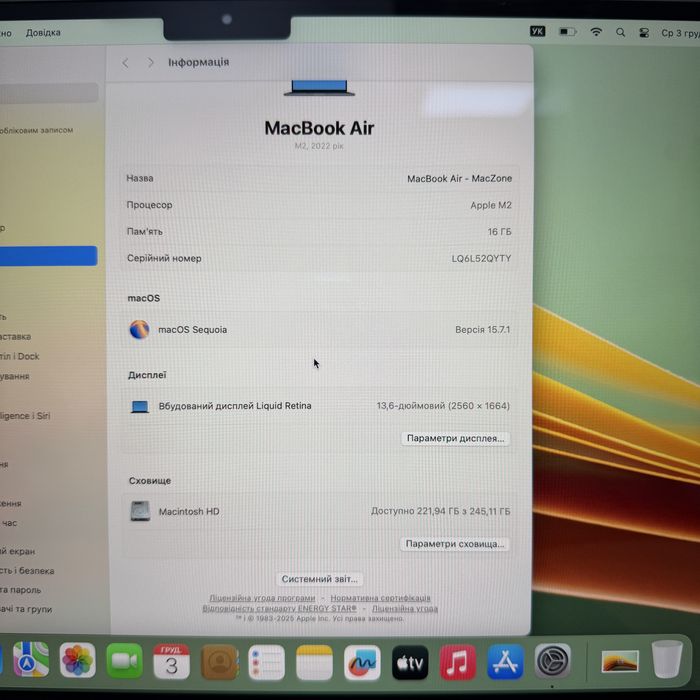Open the Довідка menu
This screenshot has height=700, width=700.
43,33
